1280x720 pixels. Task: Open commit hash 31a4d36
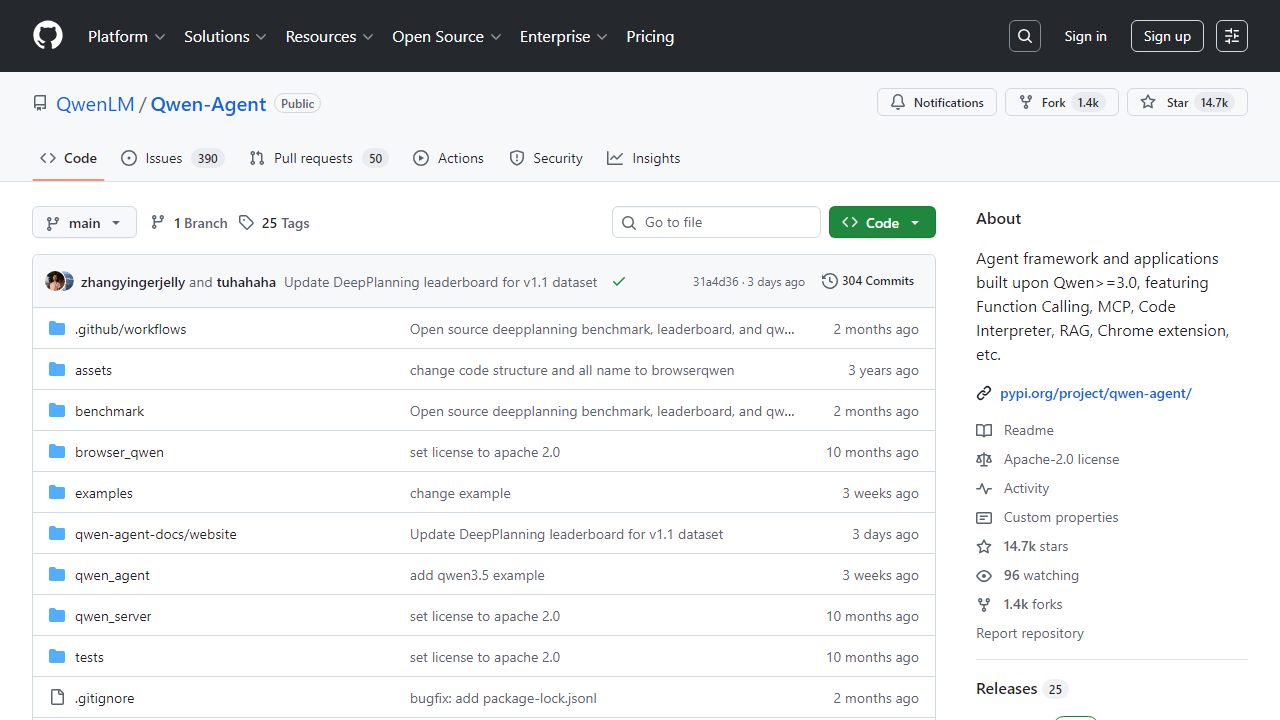click(715, 282)
